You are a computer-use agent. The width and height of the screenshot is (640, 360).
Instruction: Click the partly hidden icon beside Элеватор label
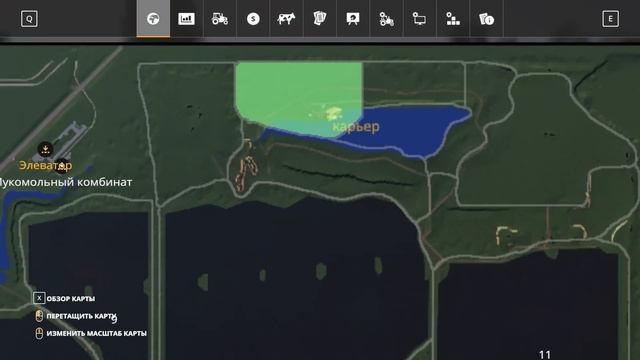tap(62, 166)
